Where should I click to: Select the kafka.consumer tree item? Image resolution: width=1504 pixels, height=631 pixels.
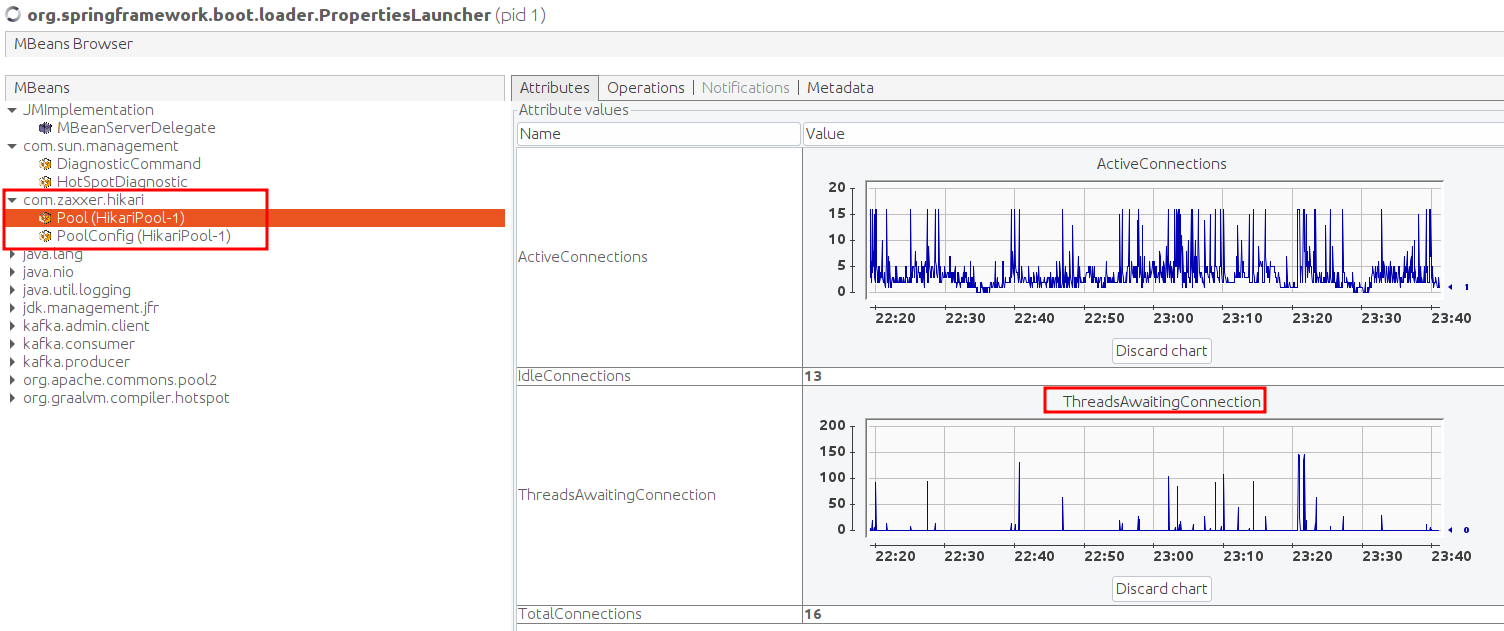click(78, 343)
